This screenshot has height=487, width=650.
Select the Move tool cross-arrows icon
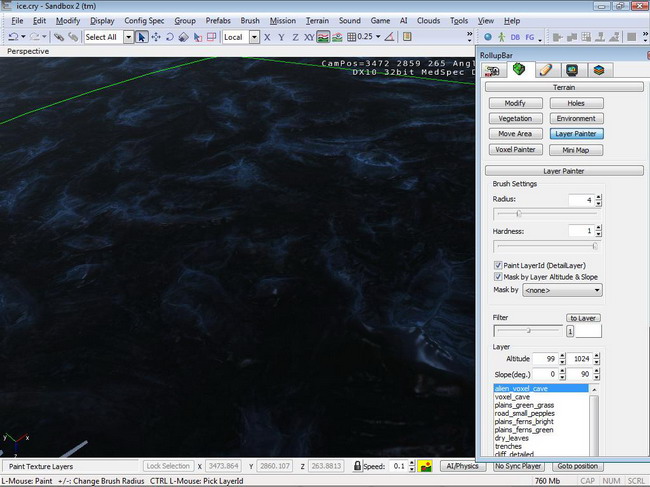[x=156, y=37]
